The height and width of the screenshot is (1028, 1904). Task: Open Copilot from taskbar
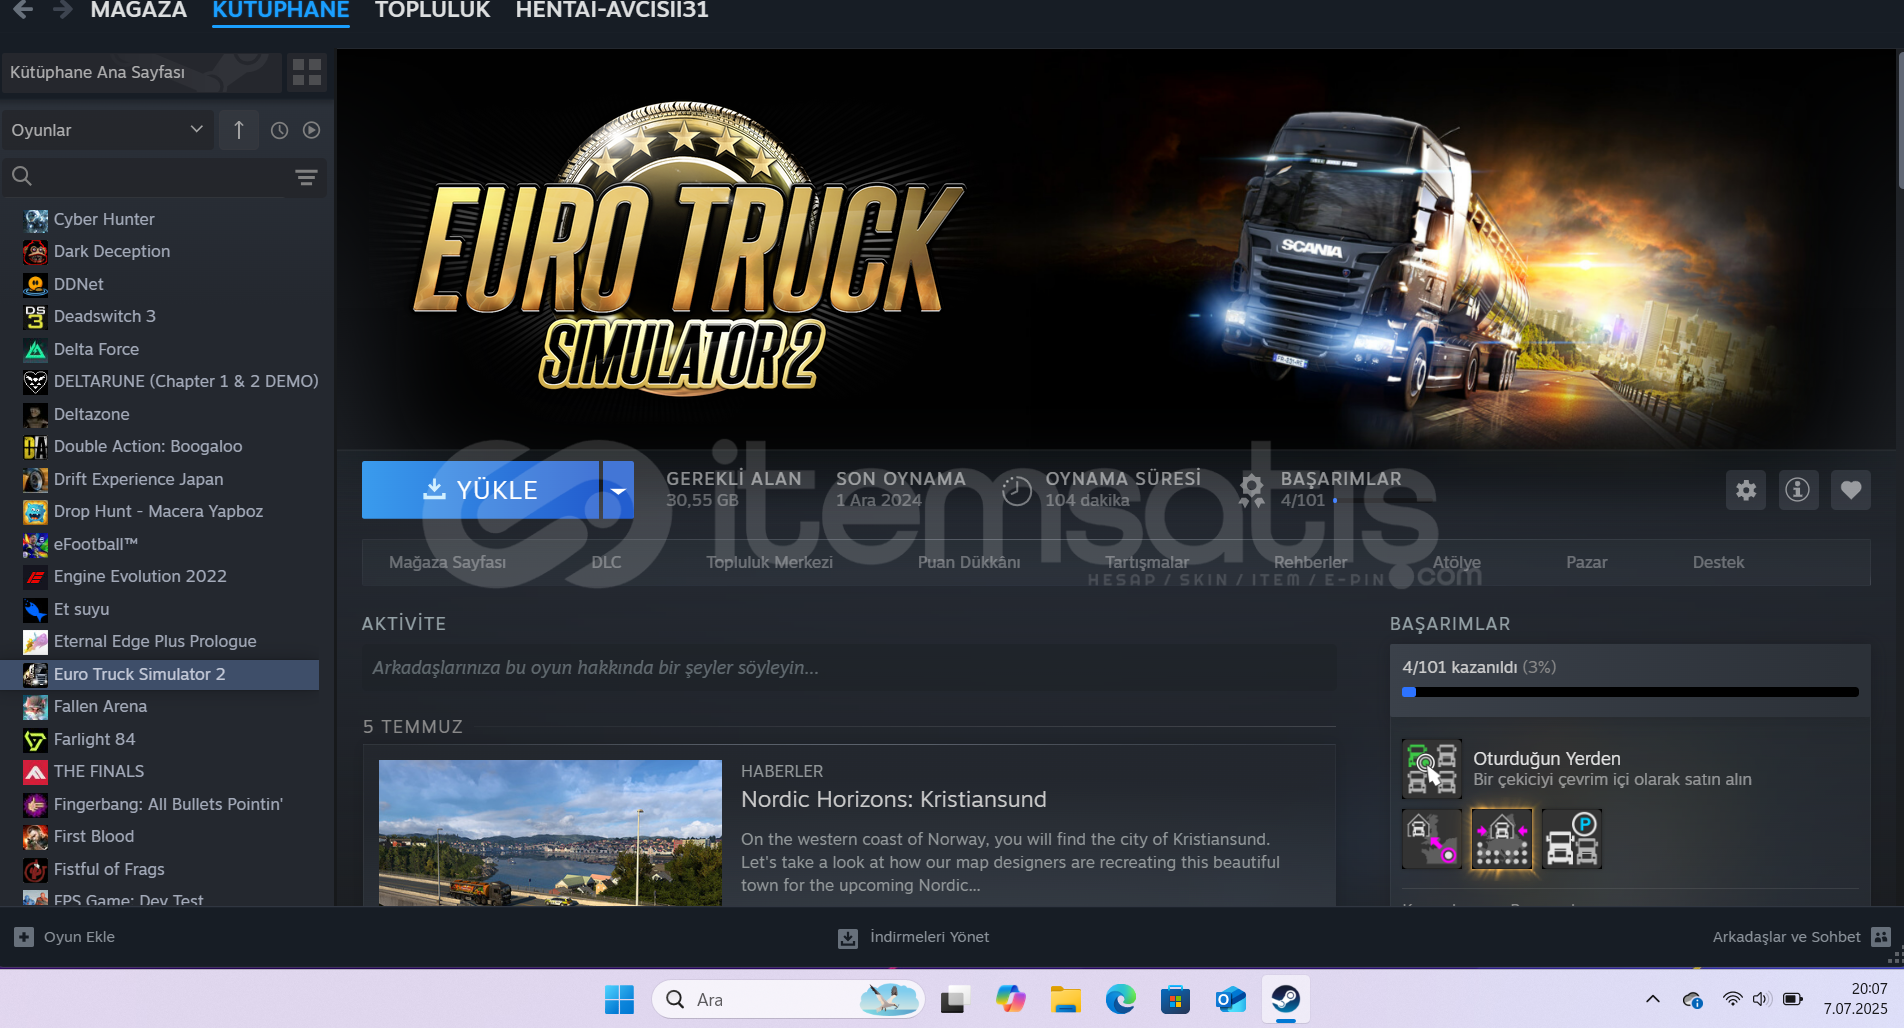(x=1011, y=999)
